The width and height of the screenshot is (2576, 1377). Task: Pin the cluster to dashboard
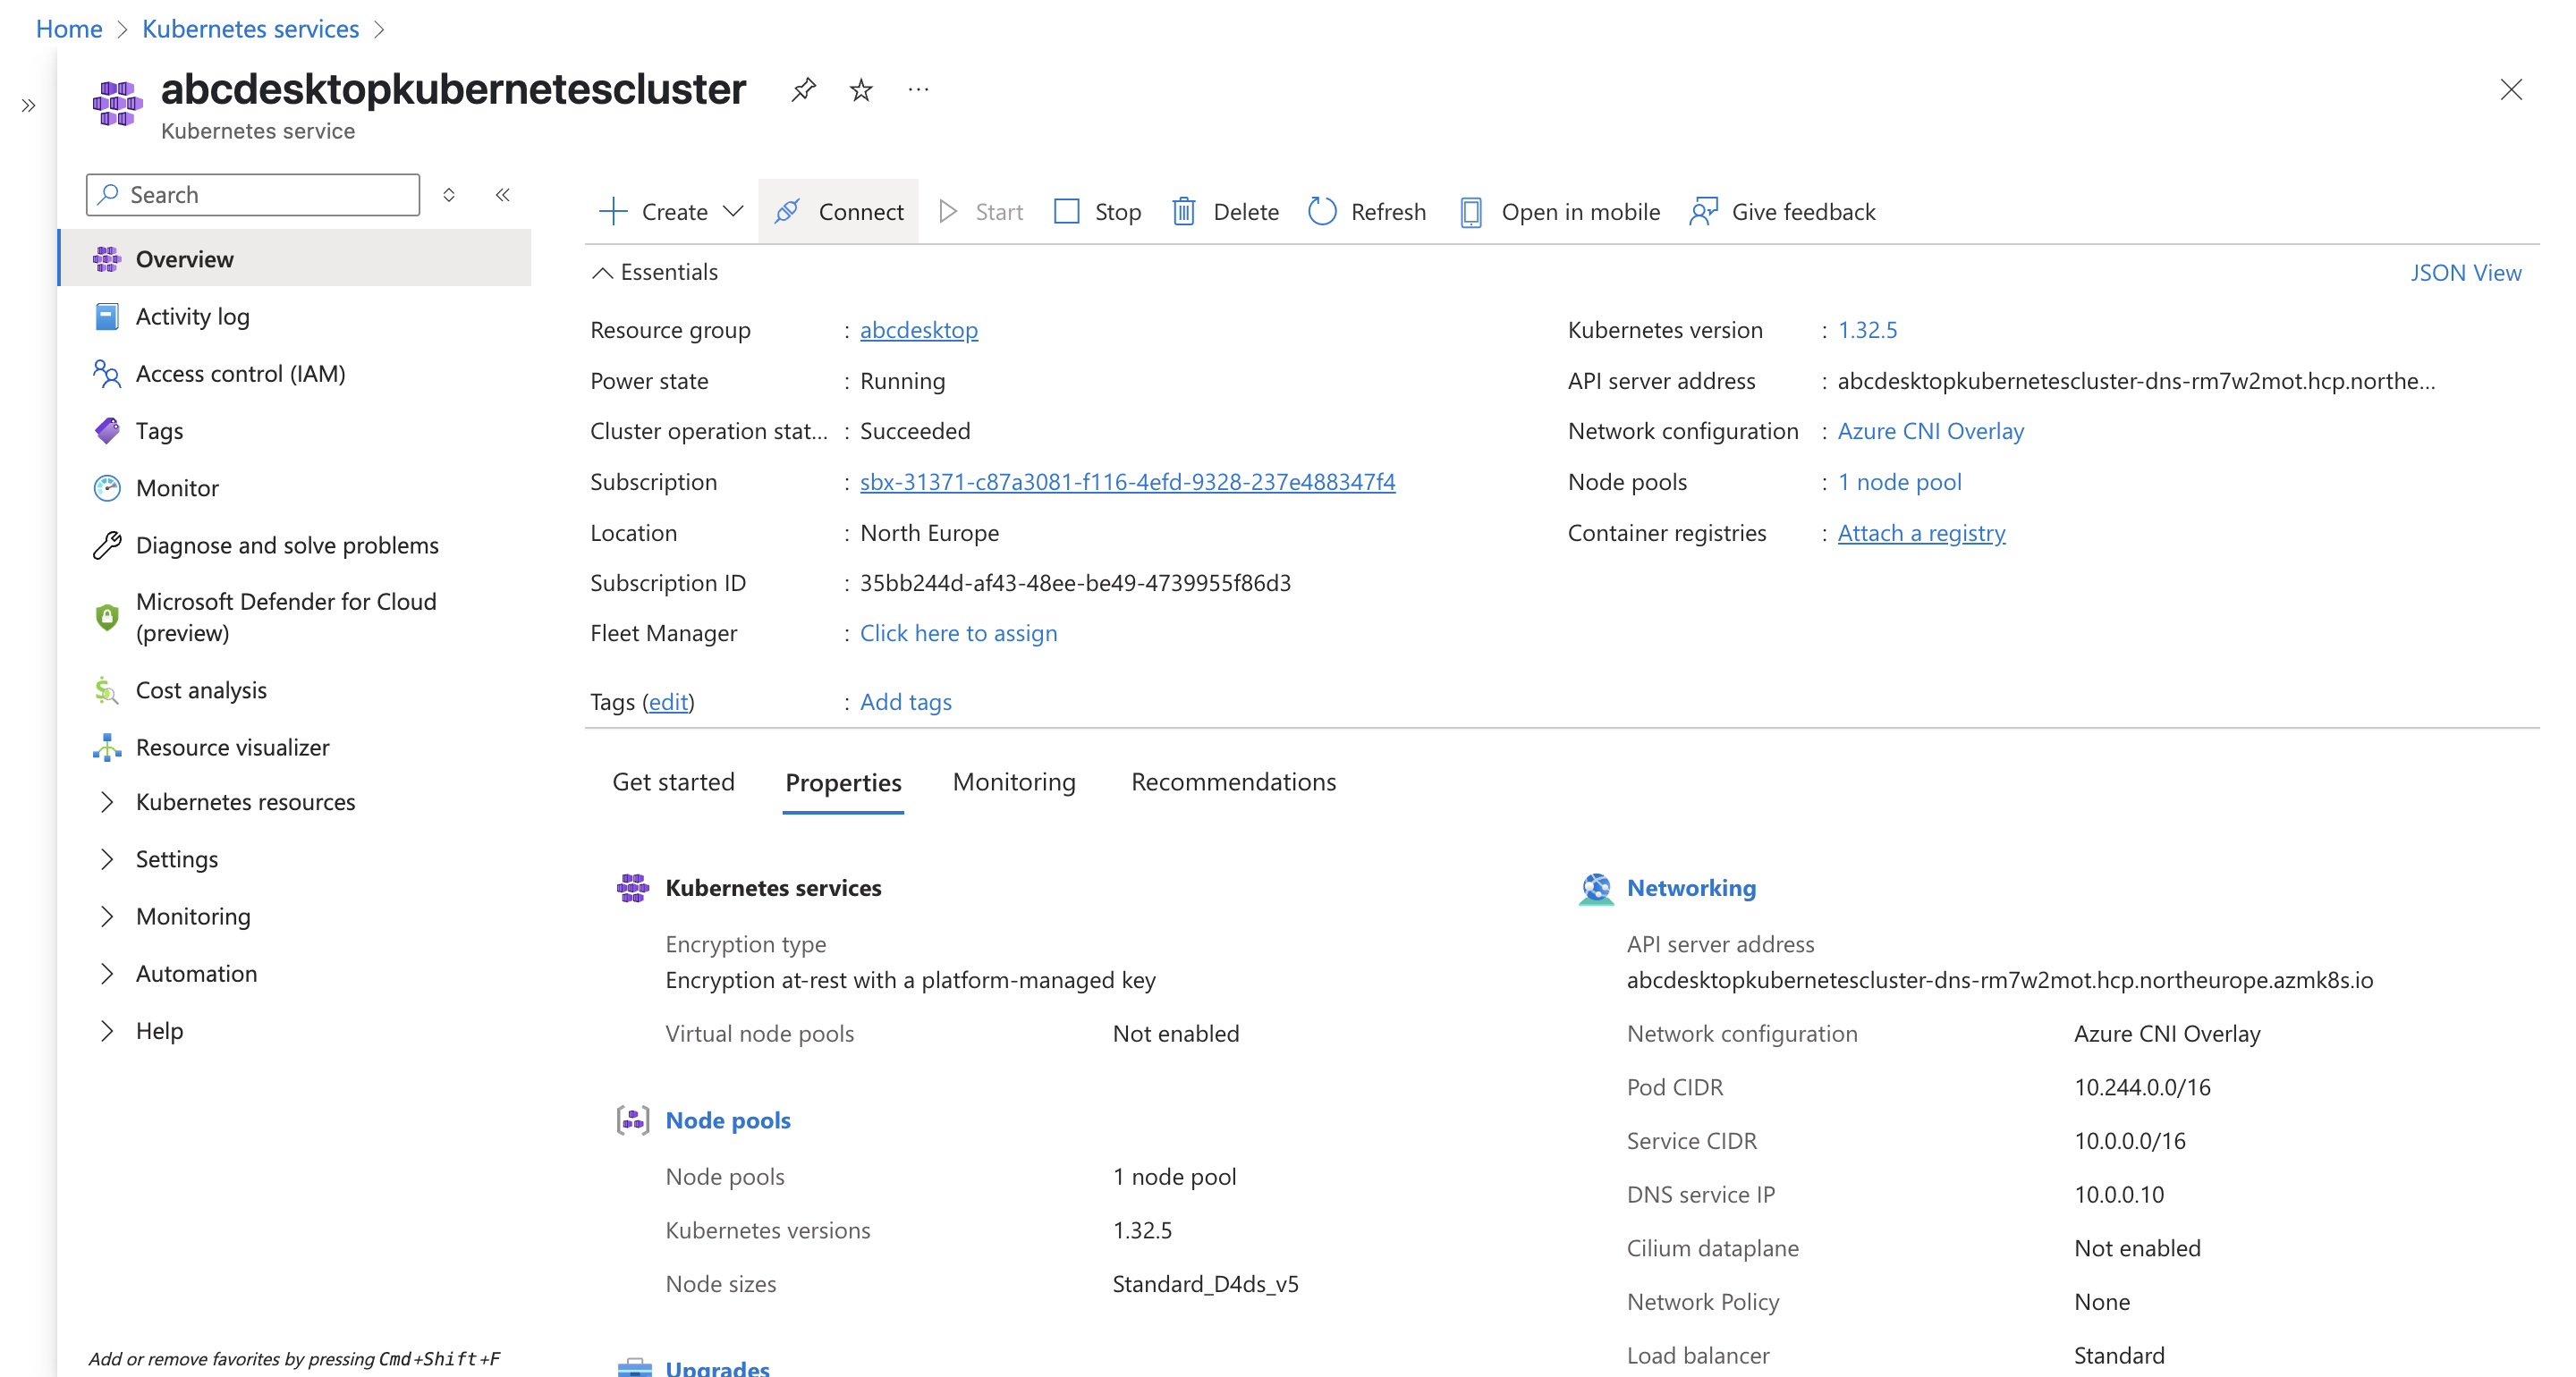803,90
